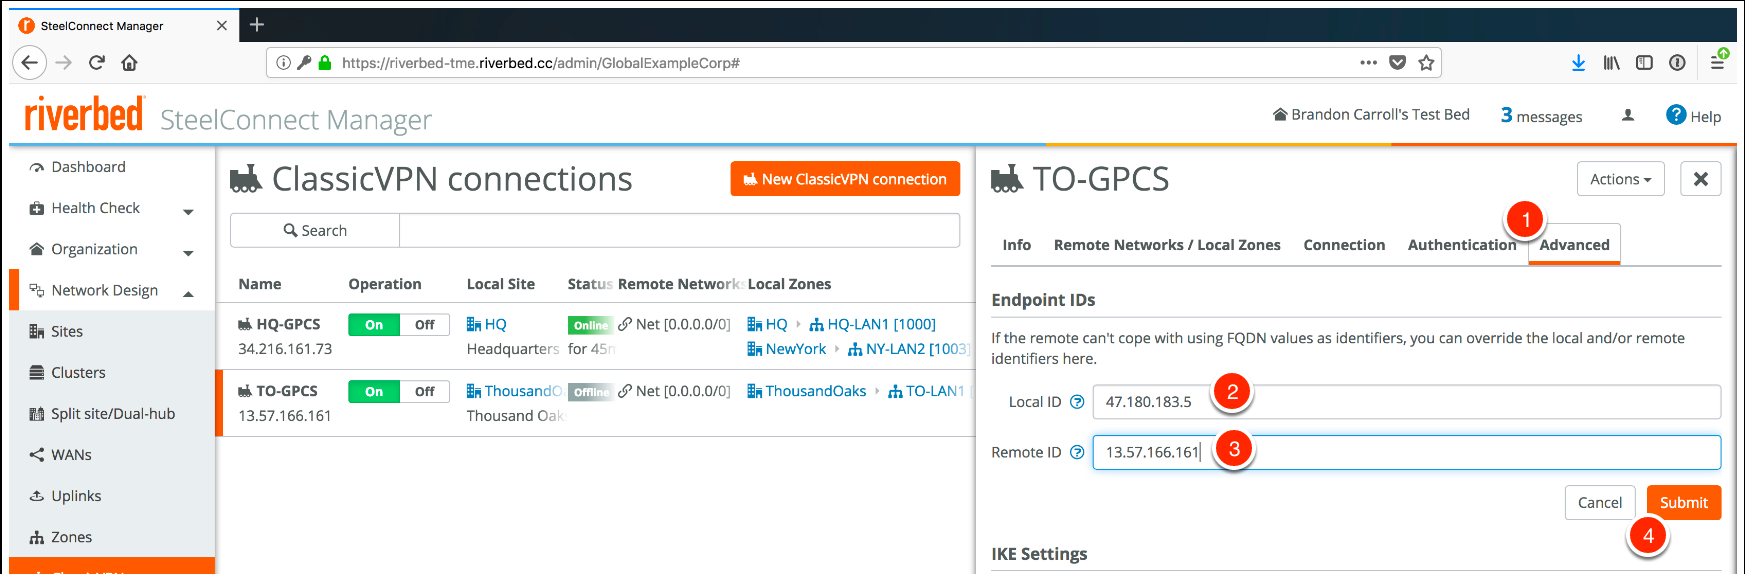1745x574 pixels.
Task: Close the TO-GPCS panel
Action: click(x=1700, y=179)
